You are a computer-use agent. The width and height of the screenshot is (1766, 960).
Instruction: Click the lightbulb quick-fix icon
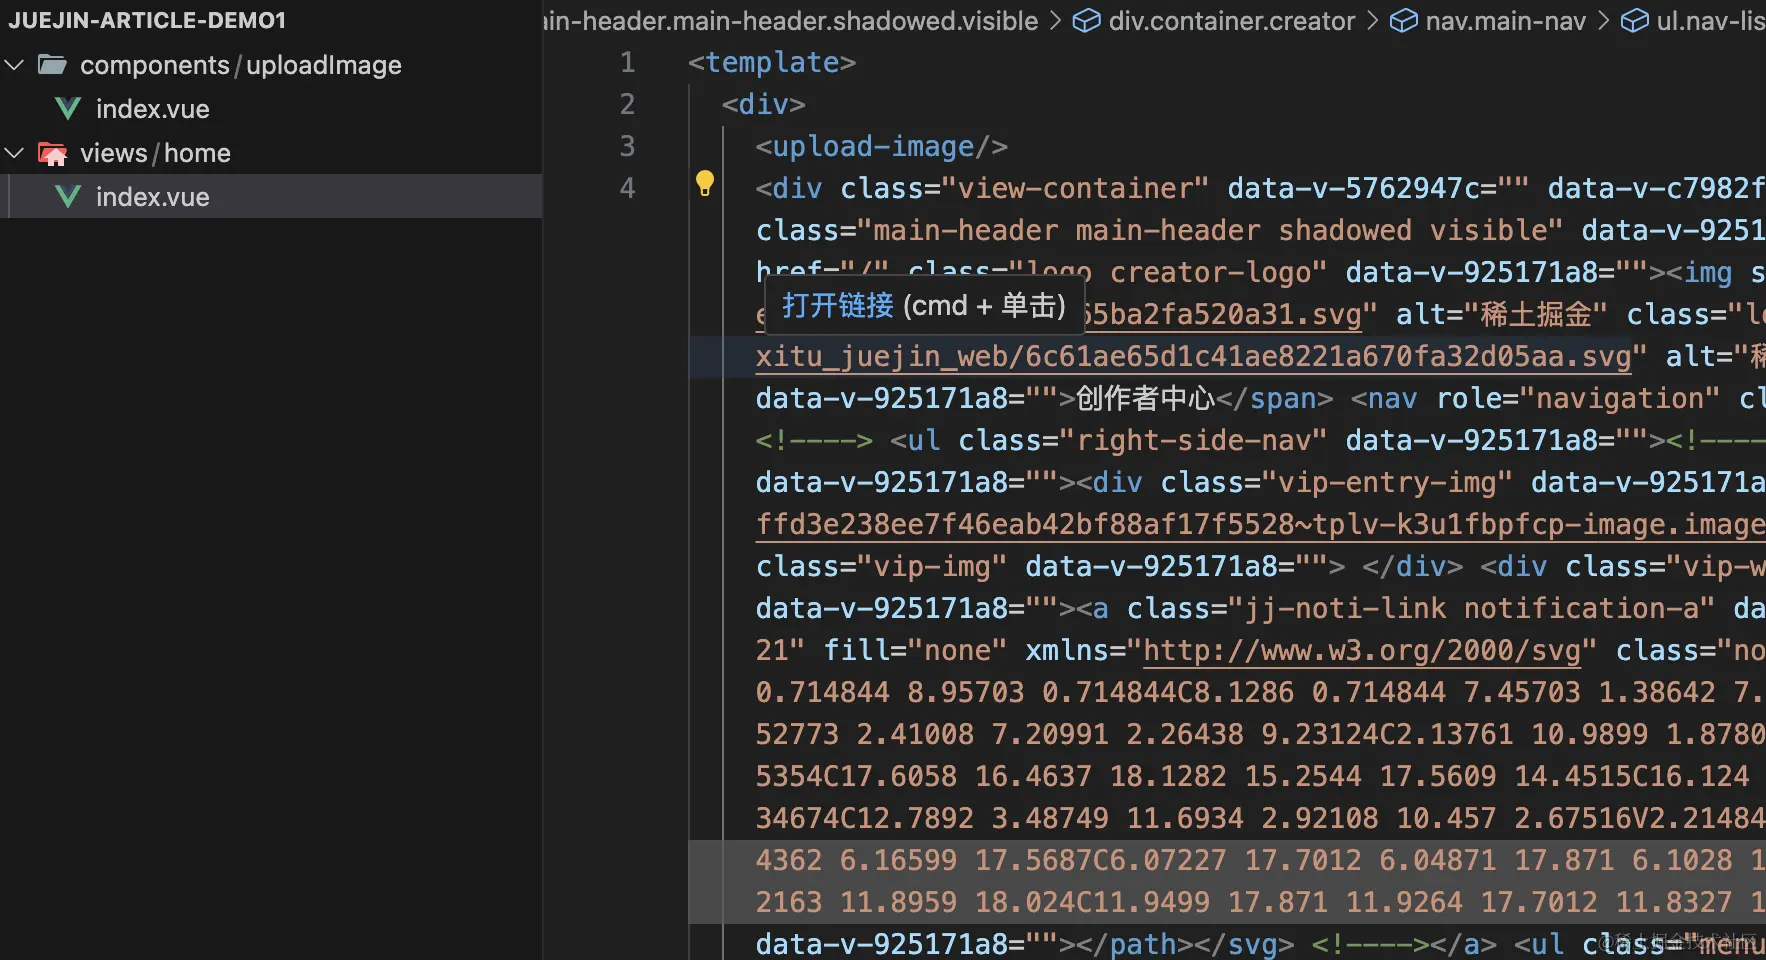[705, 183]
